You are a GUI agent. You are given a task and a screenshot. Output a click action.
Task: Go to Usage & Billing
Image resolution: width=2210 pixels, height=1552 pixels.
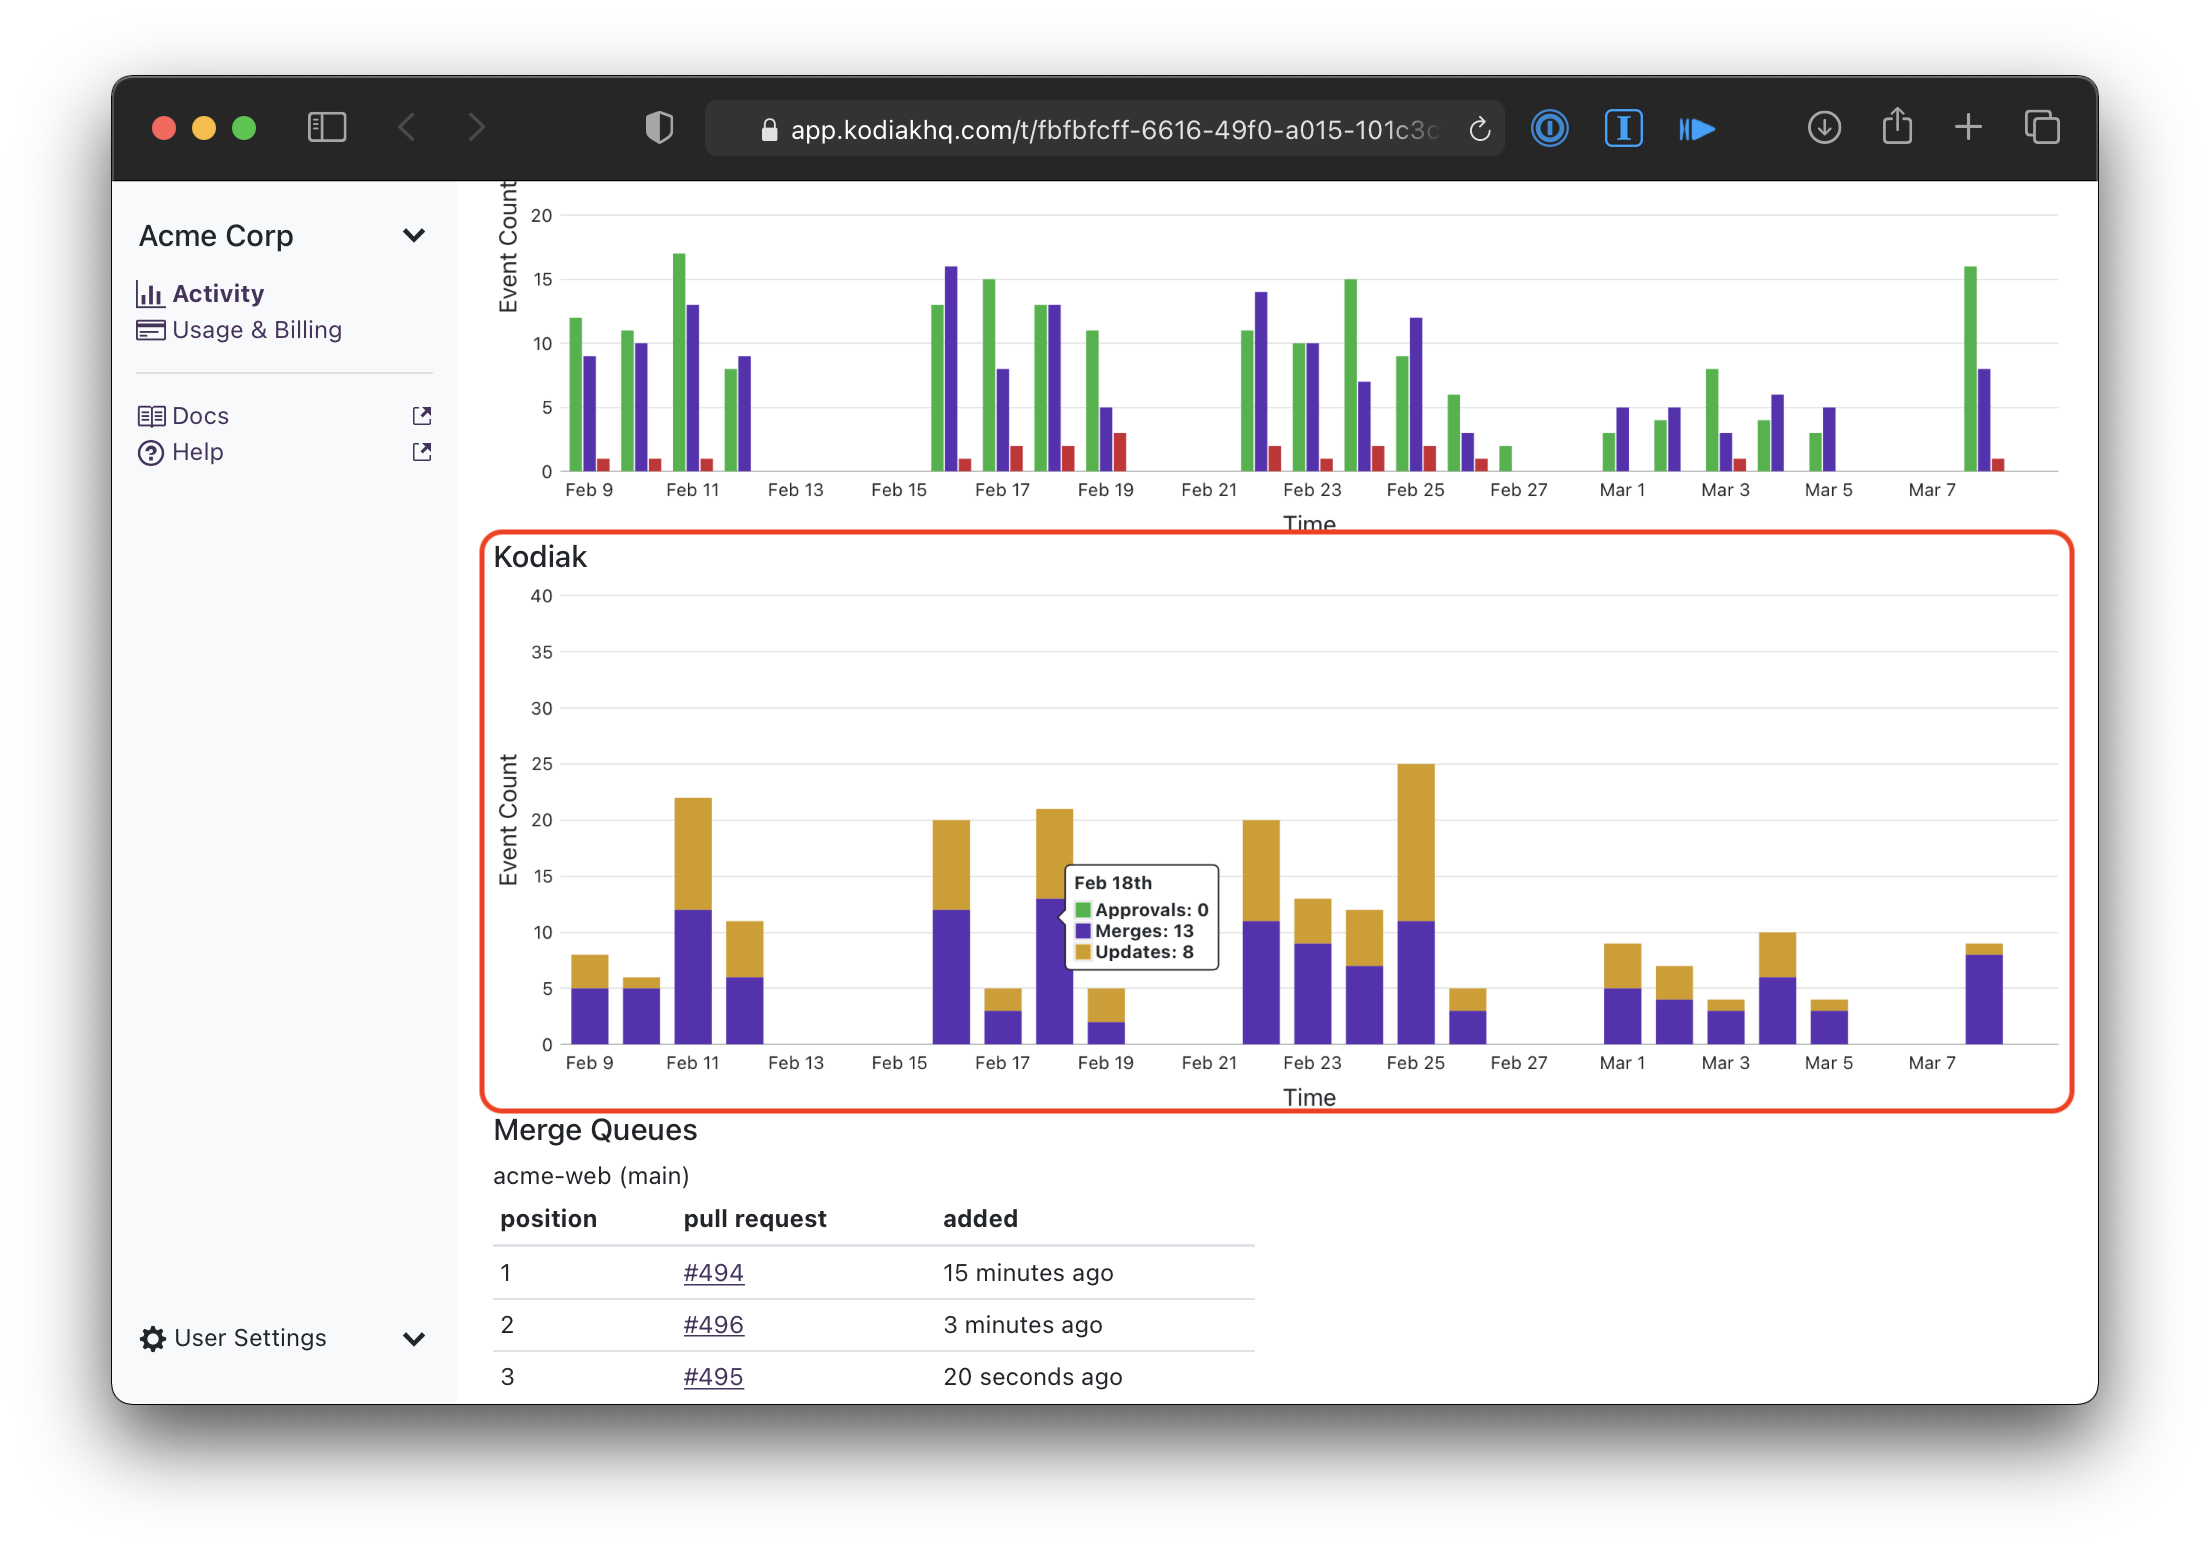point(256,330)
